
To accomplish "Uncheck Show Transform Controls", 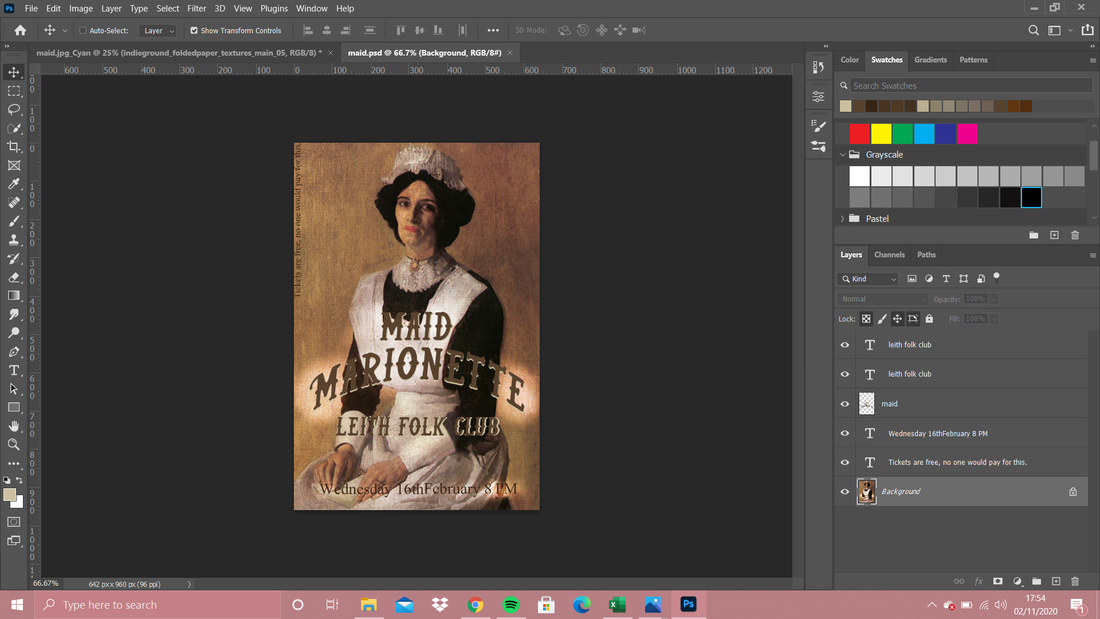I will coord(194,31).
